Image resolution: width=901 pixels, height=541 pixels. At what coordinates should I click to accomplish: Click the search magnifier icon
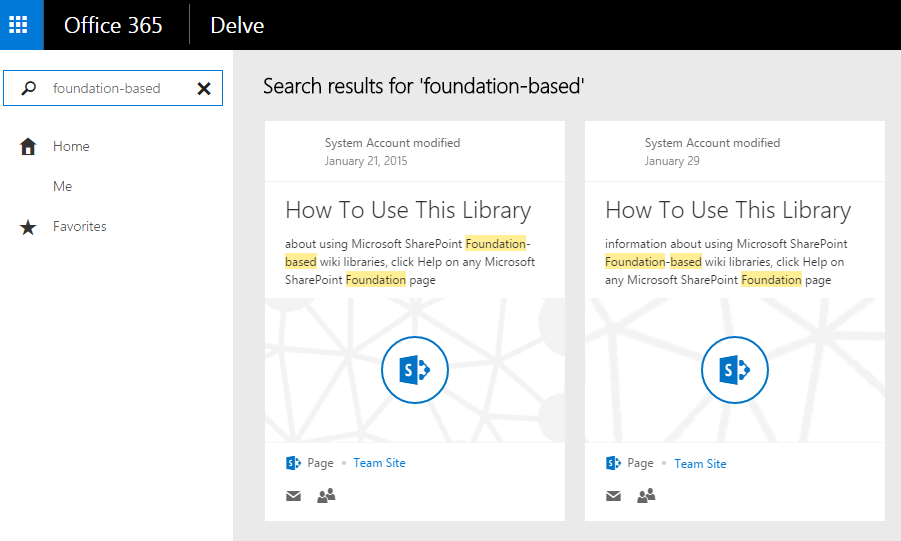29,88
